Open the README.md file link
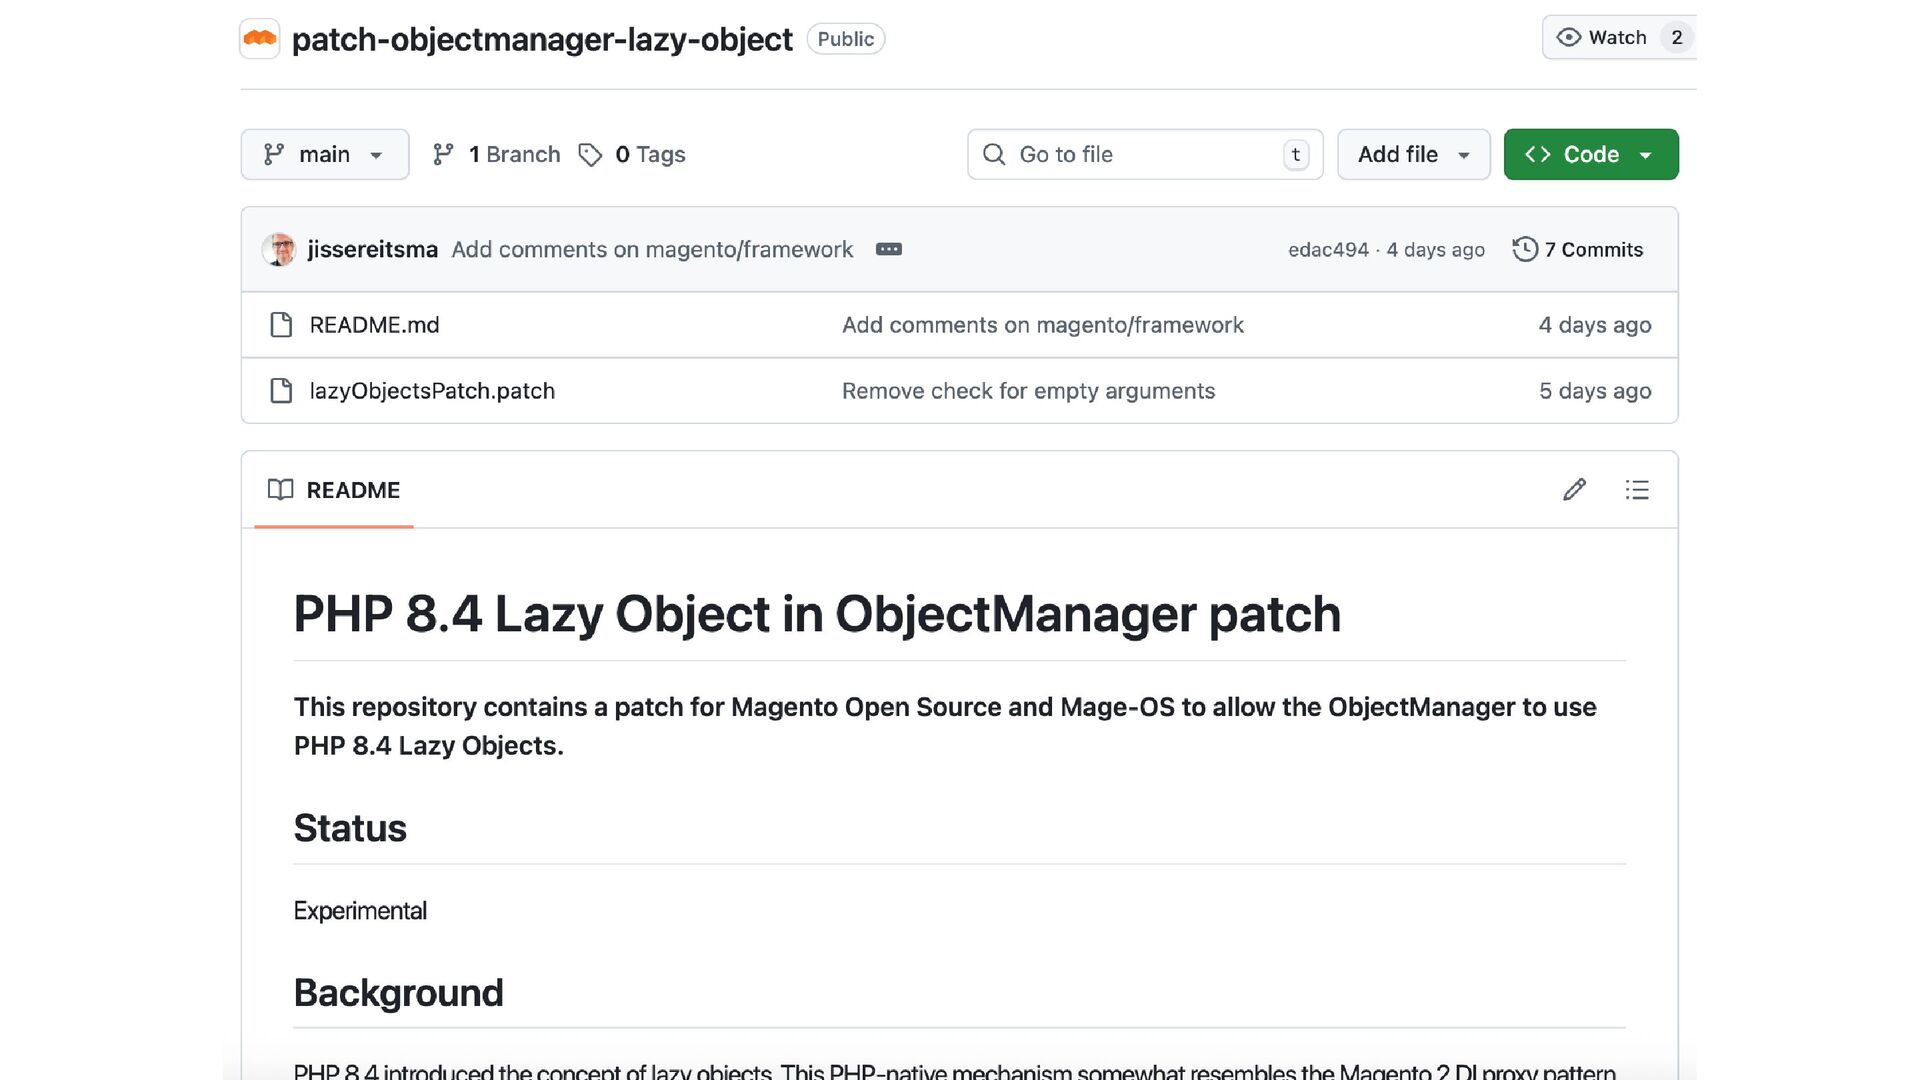Viewport: 1920px width, 1080px height. 374,325
